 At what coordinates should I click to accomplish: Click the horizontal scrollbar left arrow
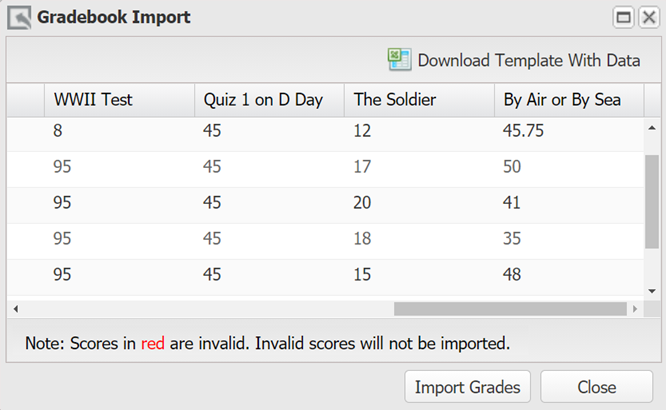click(x=15, y=309)
